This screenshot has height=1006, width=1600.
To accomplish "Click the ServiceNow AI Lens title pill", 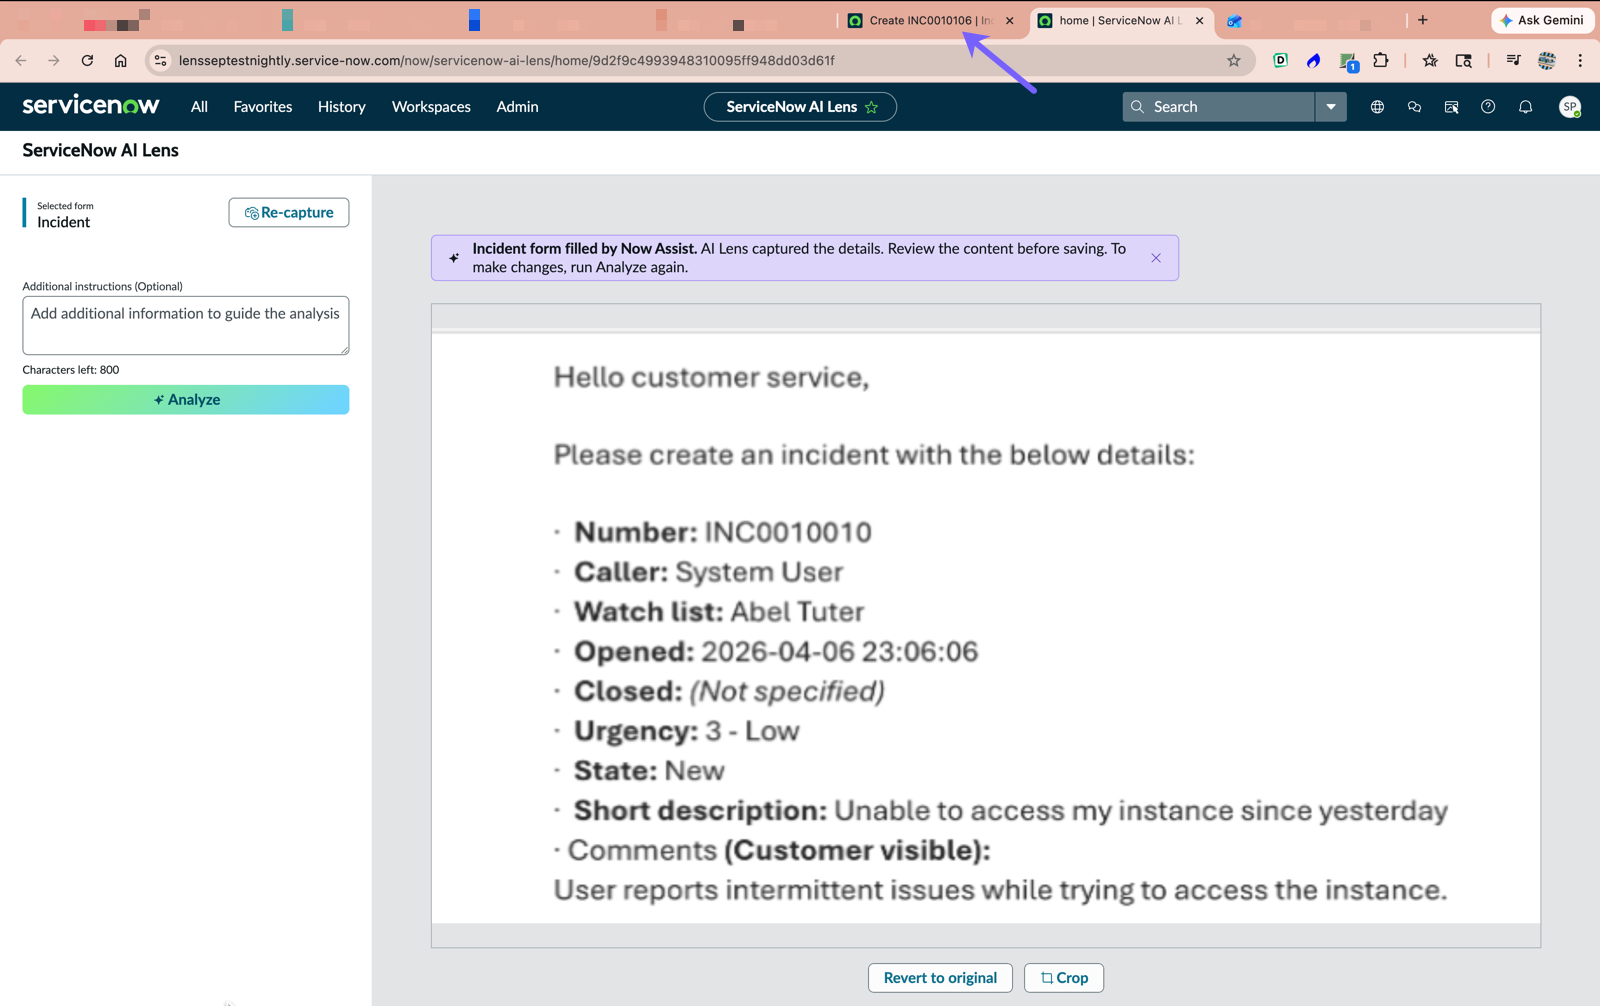I will [x=800, y=107].
